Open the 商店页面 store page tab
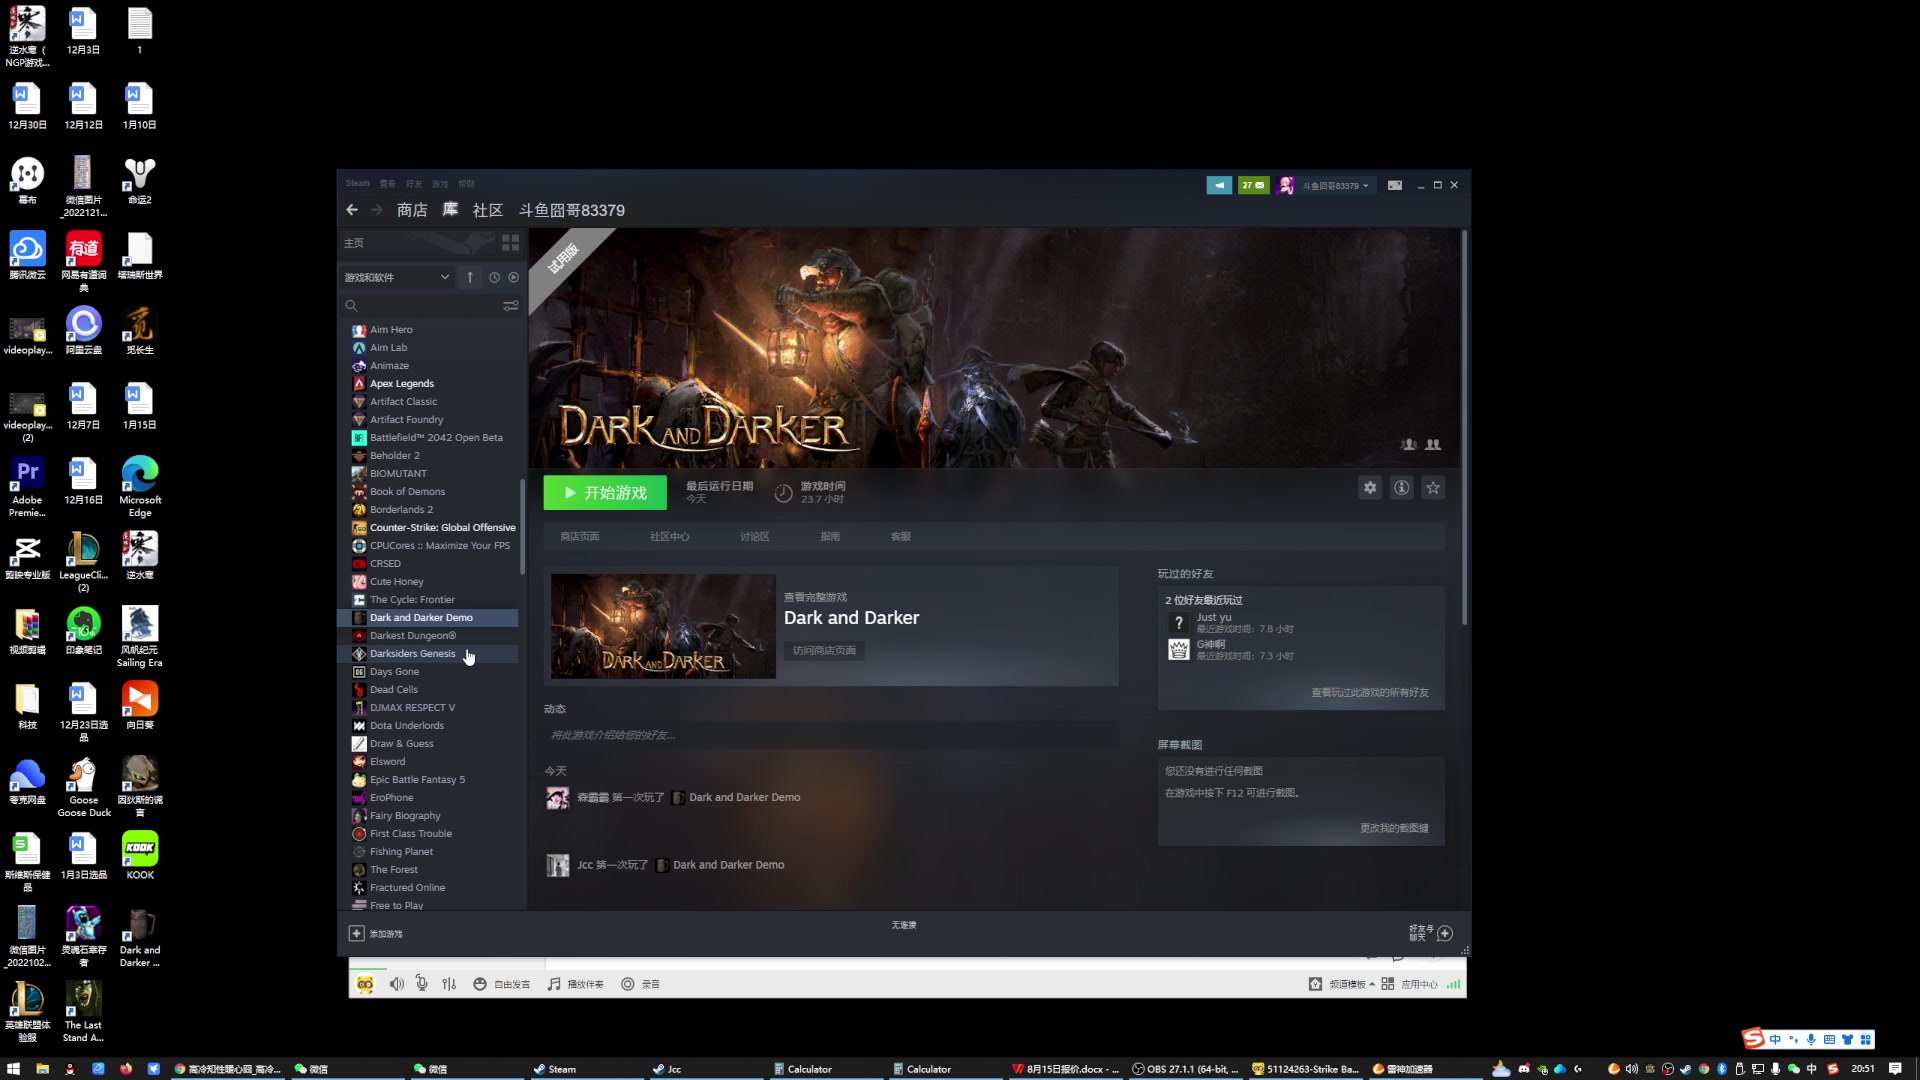 tap(580, 536)
